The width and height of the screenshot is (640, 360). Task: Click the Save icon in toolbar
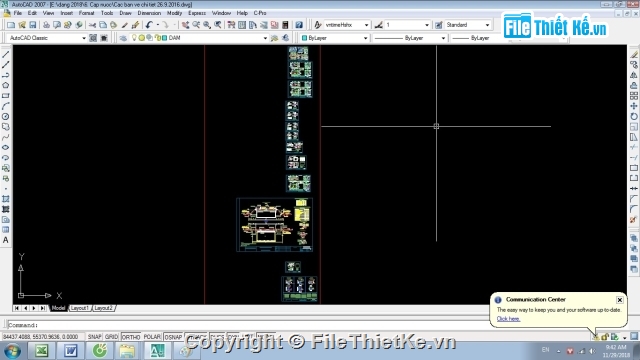(x=33, y=25)
